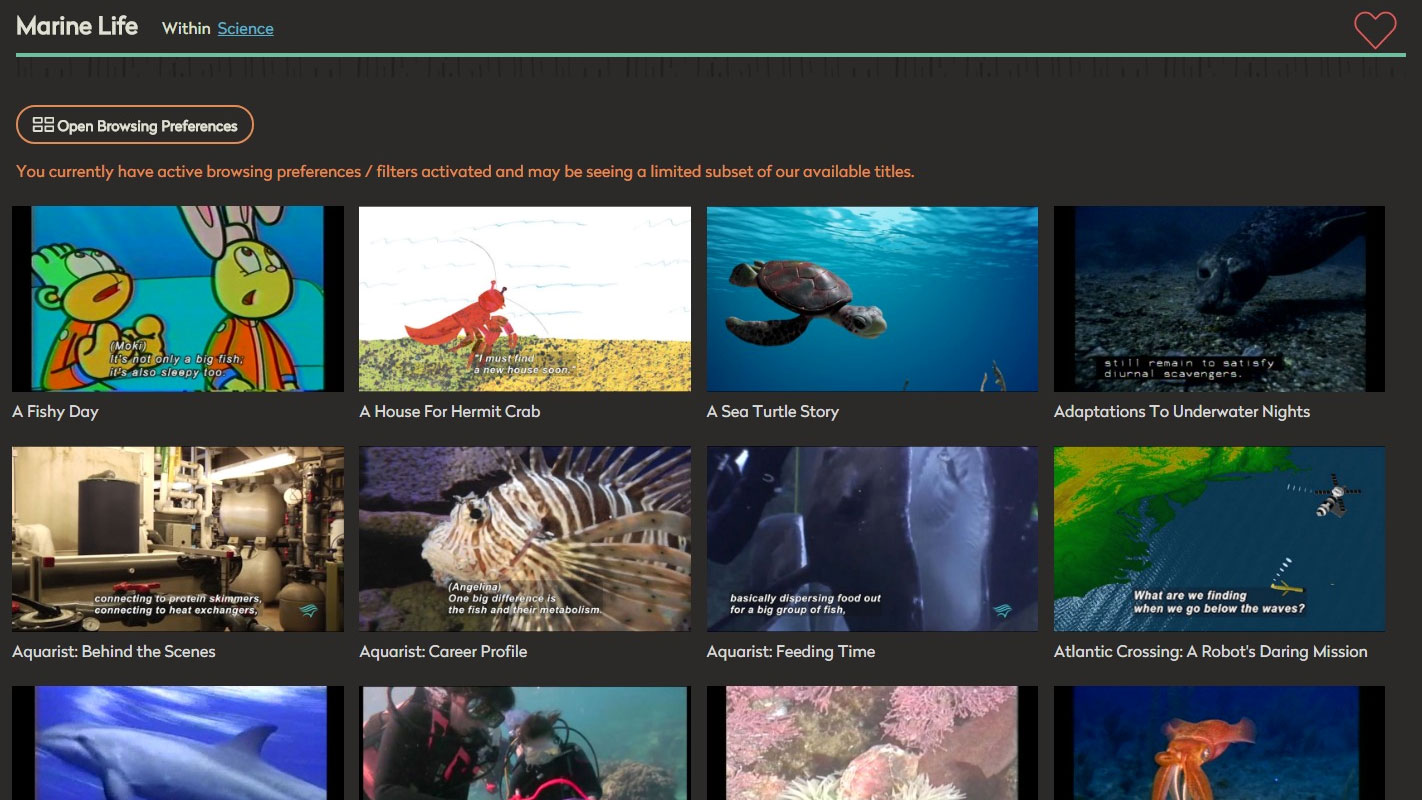Viewport: 1422px width, 800px height.
Task: Open Aquarist: Career Profile lionfish thumbnail
Action: tap(525, 539)
